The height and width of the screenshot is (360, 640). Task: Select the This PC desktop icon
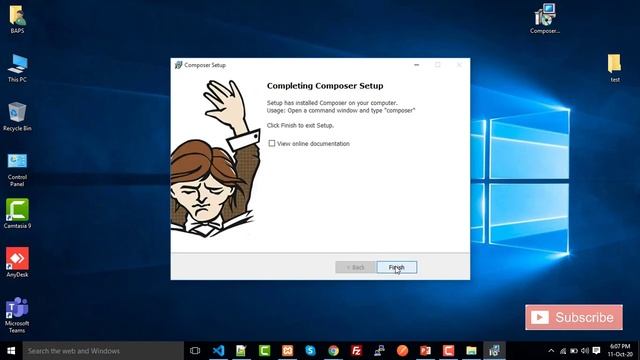[17, 68]
